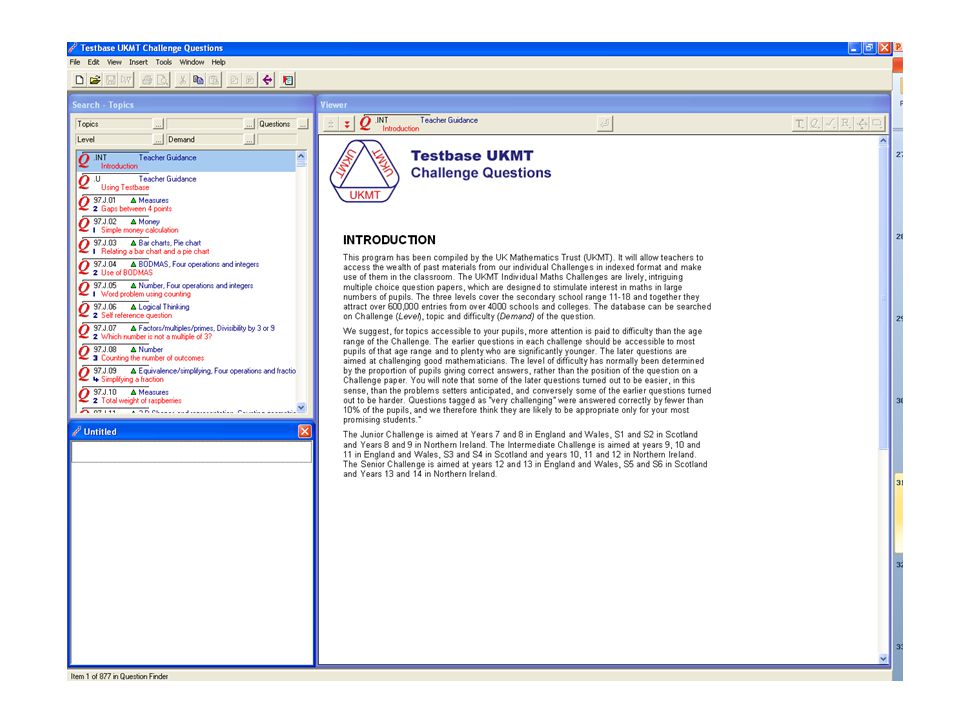Click the Level field in the Search panel
Screen dimensions: 960x720
(x=114, y=140)
